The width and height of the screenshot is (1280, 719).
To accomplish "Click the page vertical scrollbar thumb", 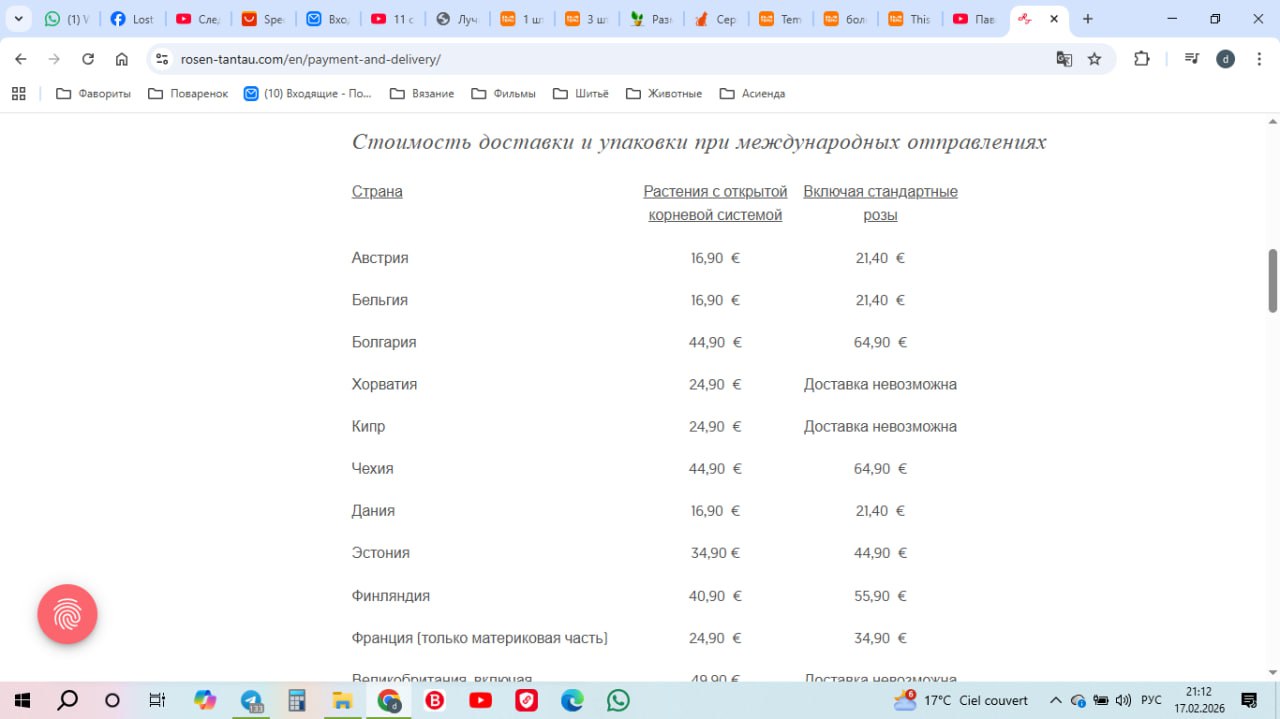I will point(1273,280).
